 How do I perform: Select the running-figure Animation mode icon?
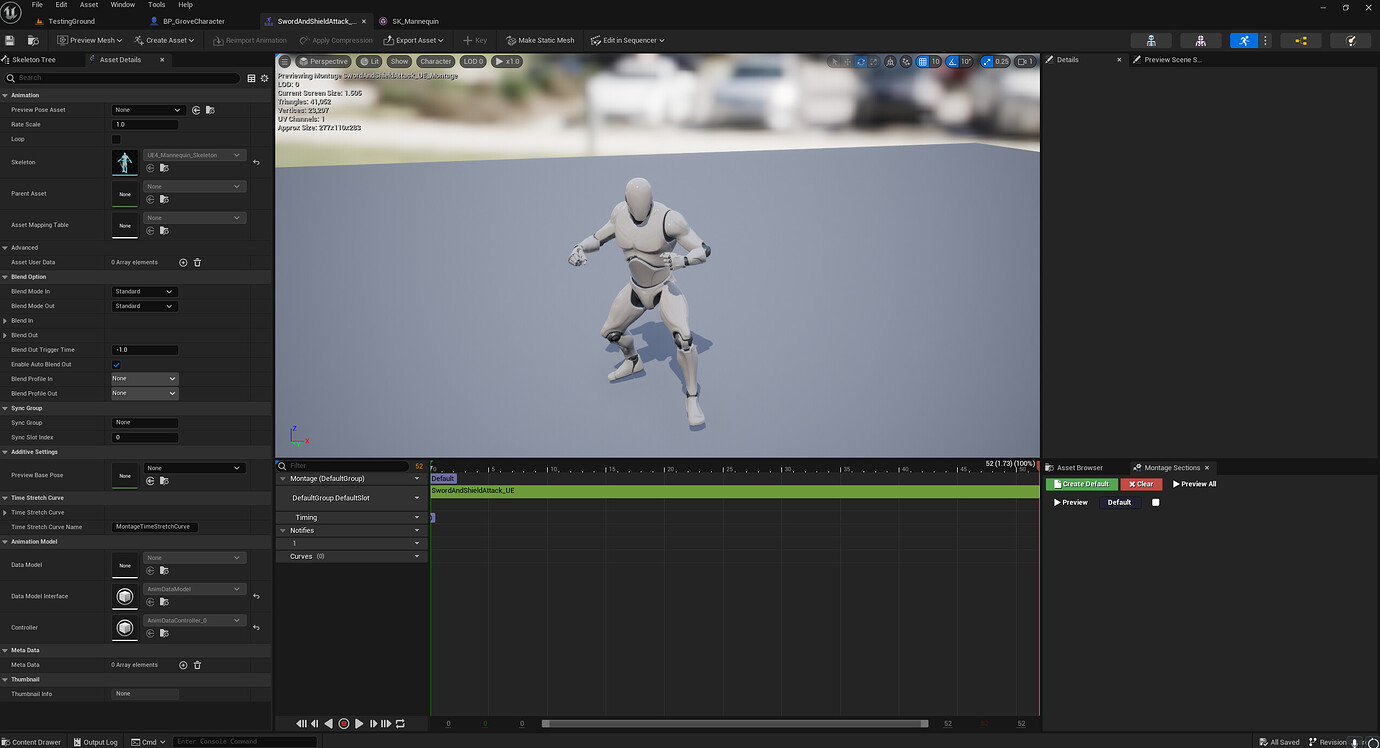pyautogui.click(x=1244, y=40)
